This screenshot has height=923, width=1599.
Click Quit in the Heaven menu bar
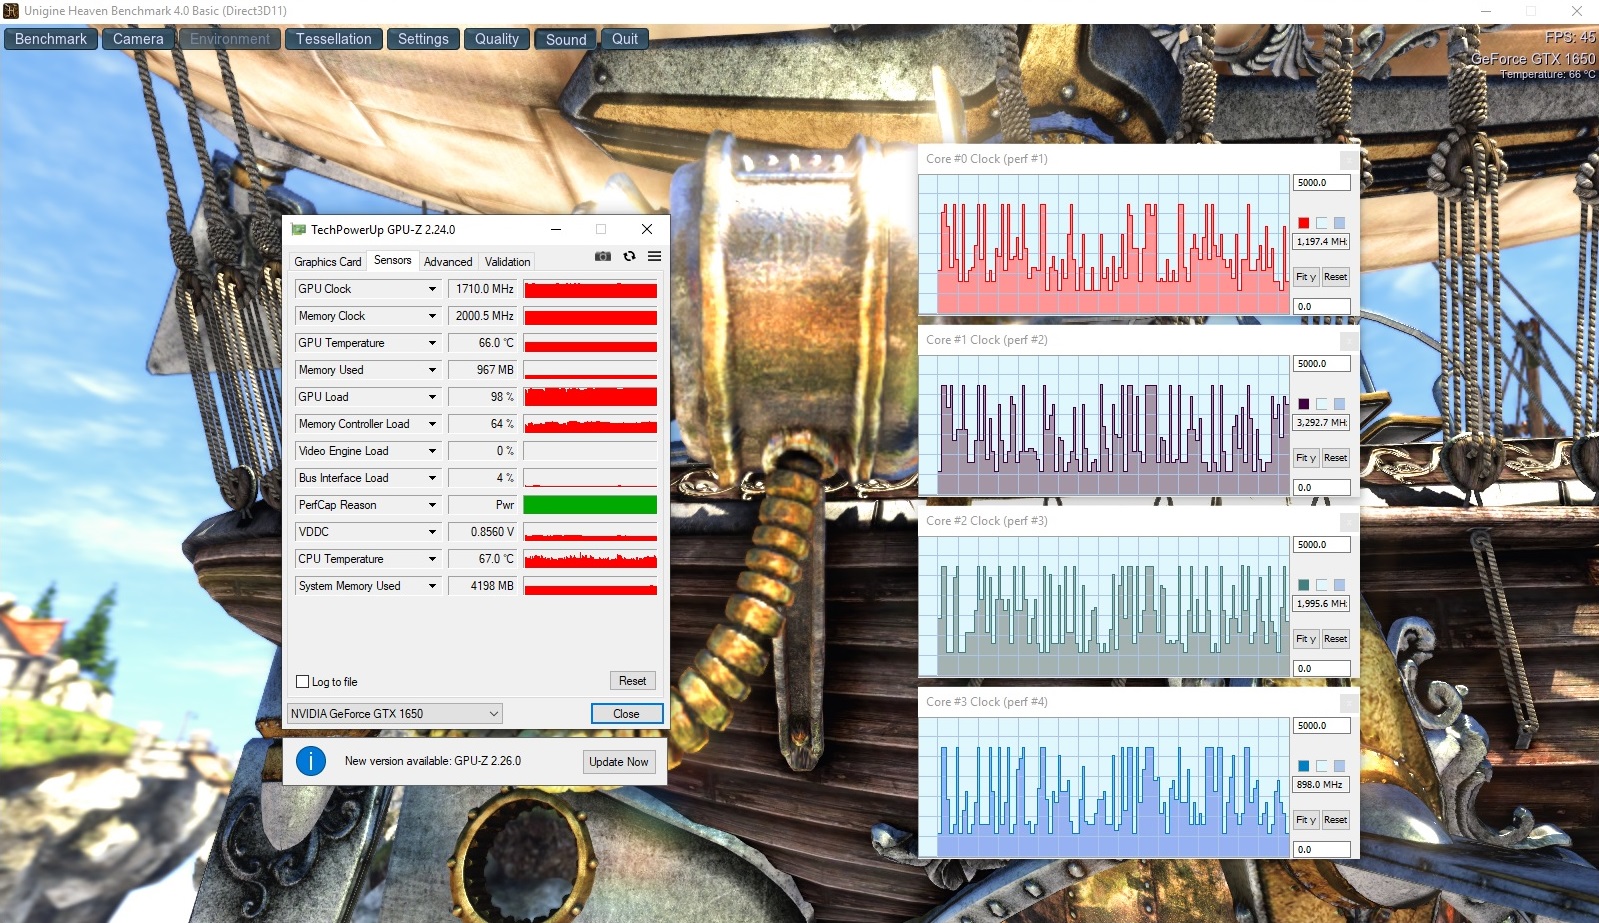pyautogui.click(x=625, y=39)
